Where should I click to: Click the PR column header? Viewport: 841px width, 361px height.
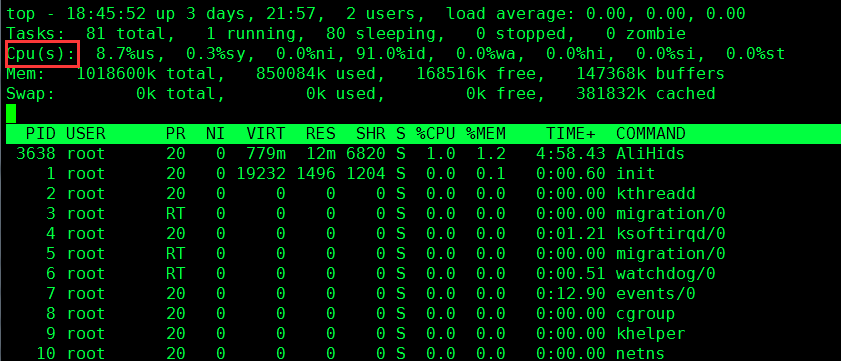click(x=175, y=134)
